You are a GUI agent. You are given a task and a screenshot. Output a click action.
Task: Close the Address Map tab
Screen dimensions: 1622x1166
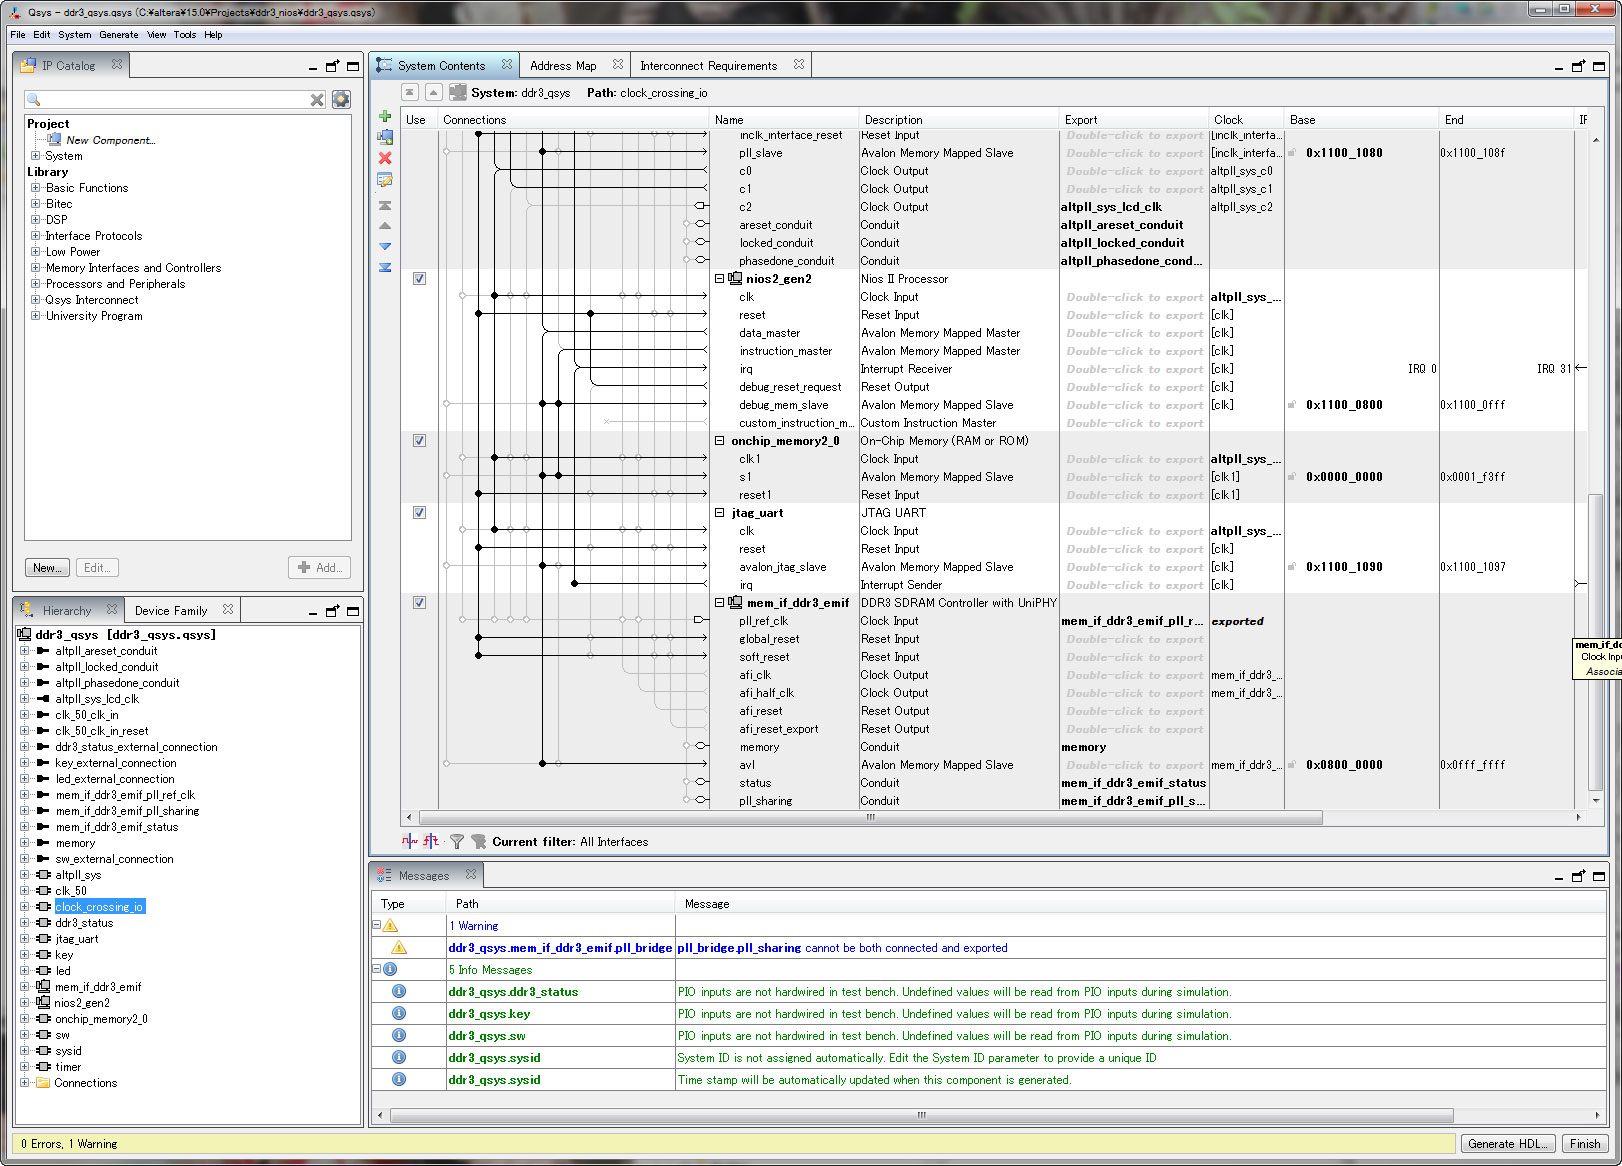[618, 64]
